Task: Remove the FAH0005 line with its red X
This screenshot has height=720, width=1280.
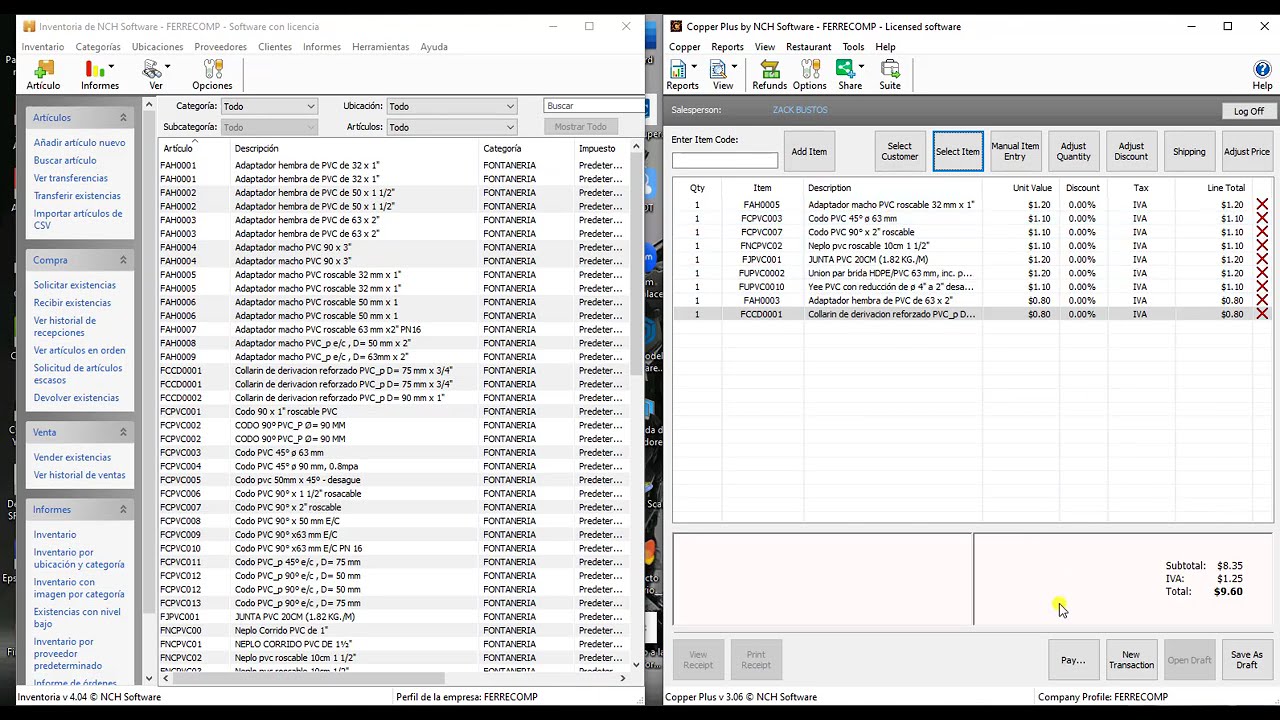Action: pos(1262,205)
